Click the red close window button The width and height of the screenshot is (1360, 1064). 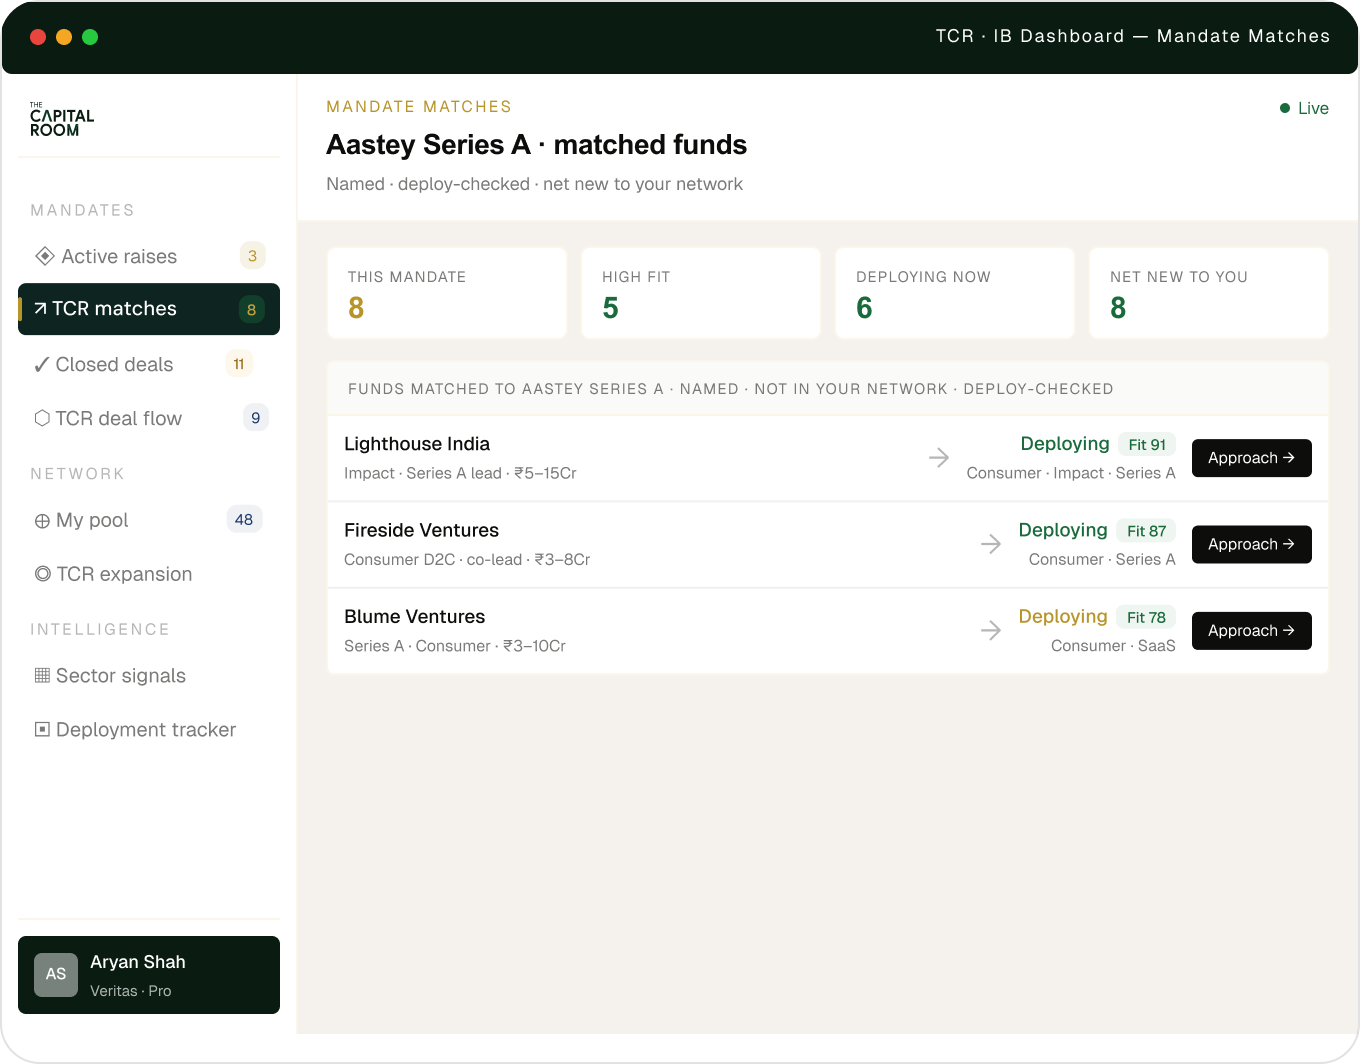point(38,37)
